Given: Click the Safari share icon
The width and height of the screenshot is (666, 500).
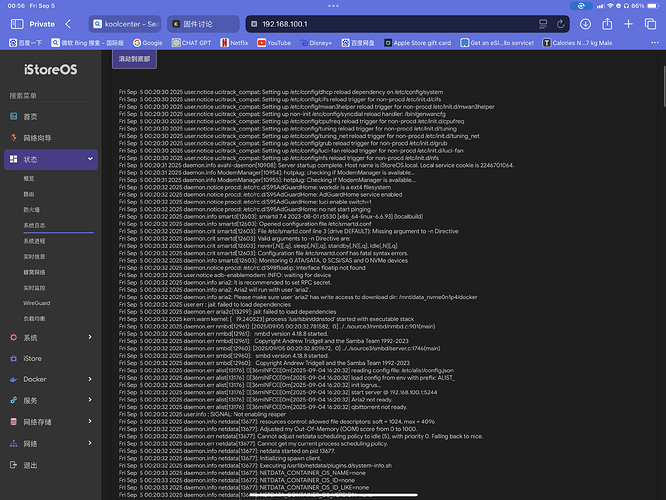Looking at the screenshot, I should click(x=609, y=23).
